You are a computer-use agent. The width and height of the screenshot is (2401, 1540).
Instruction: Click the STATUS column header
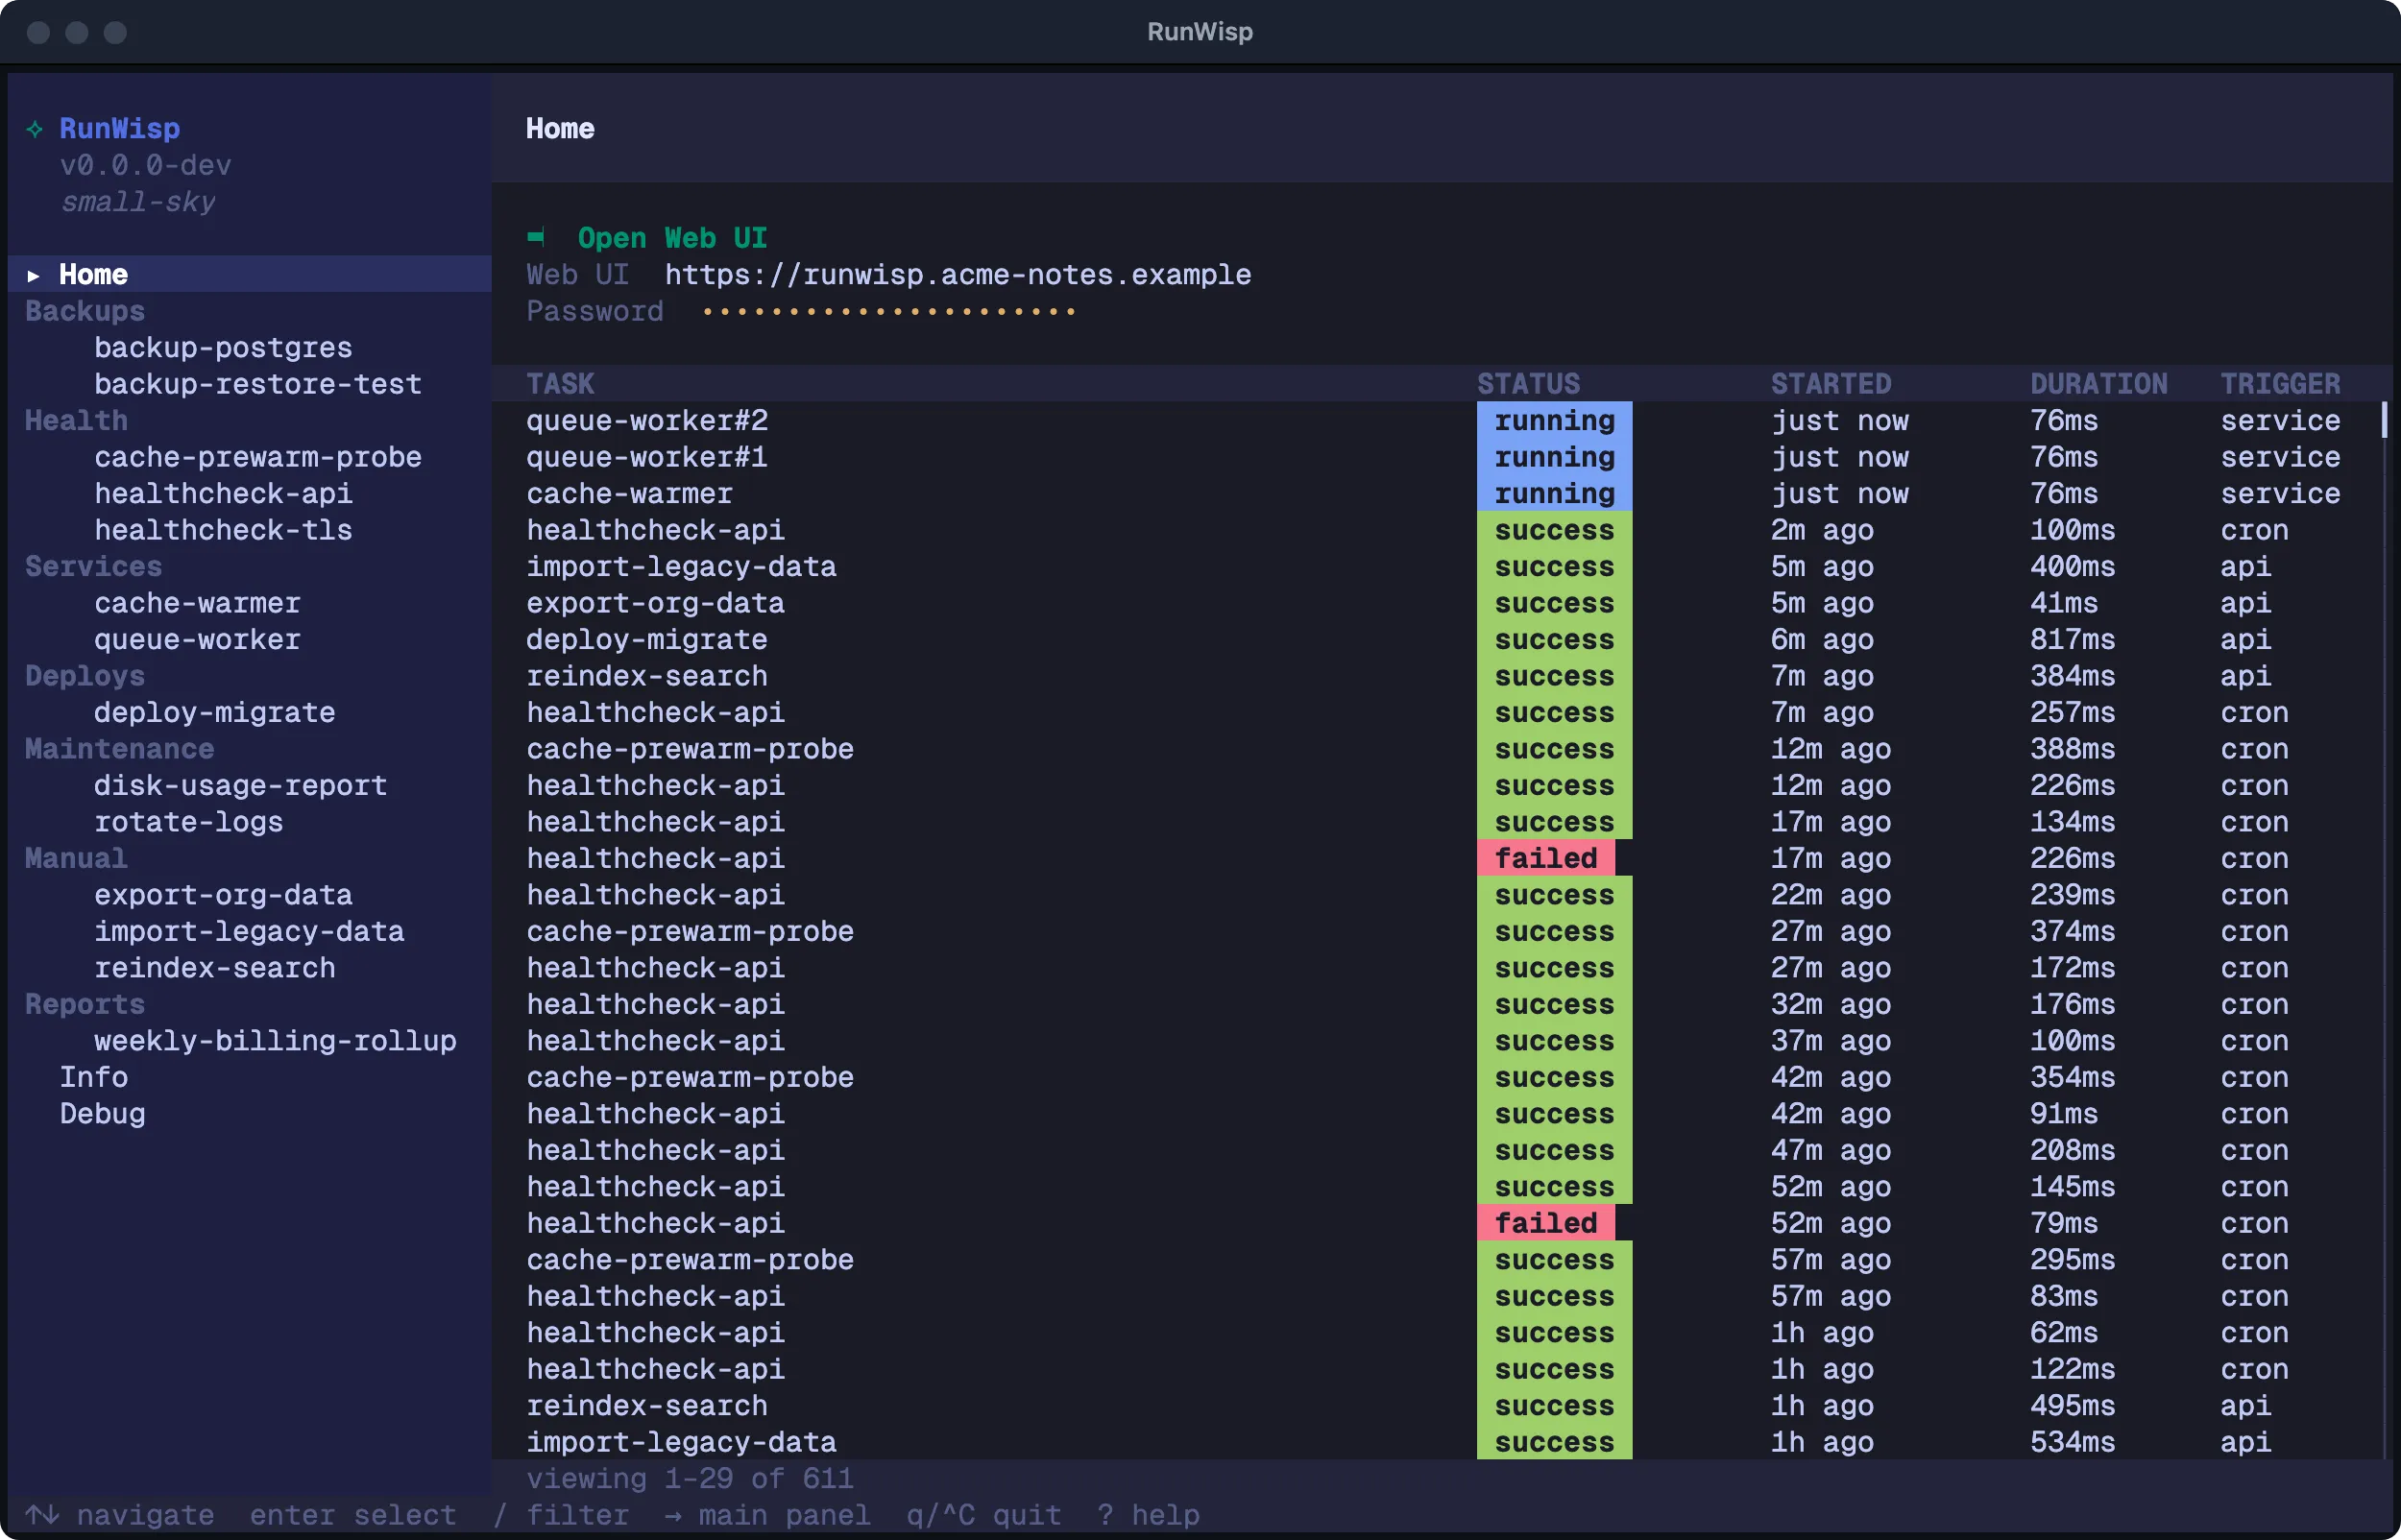[x=1528, y=384]
